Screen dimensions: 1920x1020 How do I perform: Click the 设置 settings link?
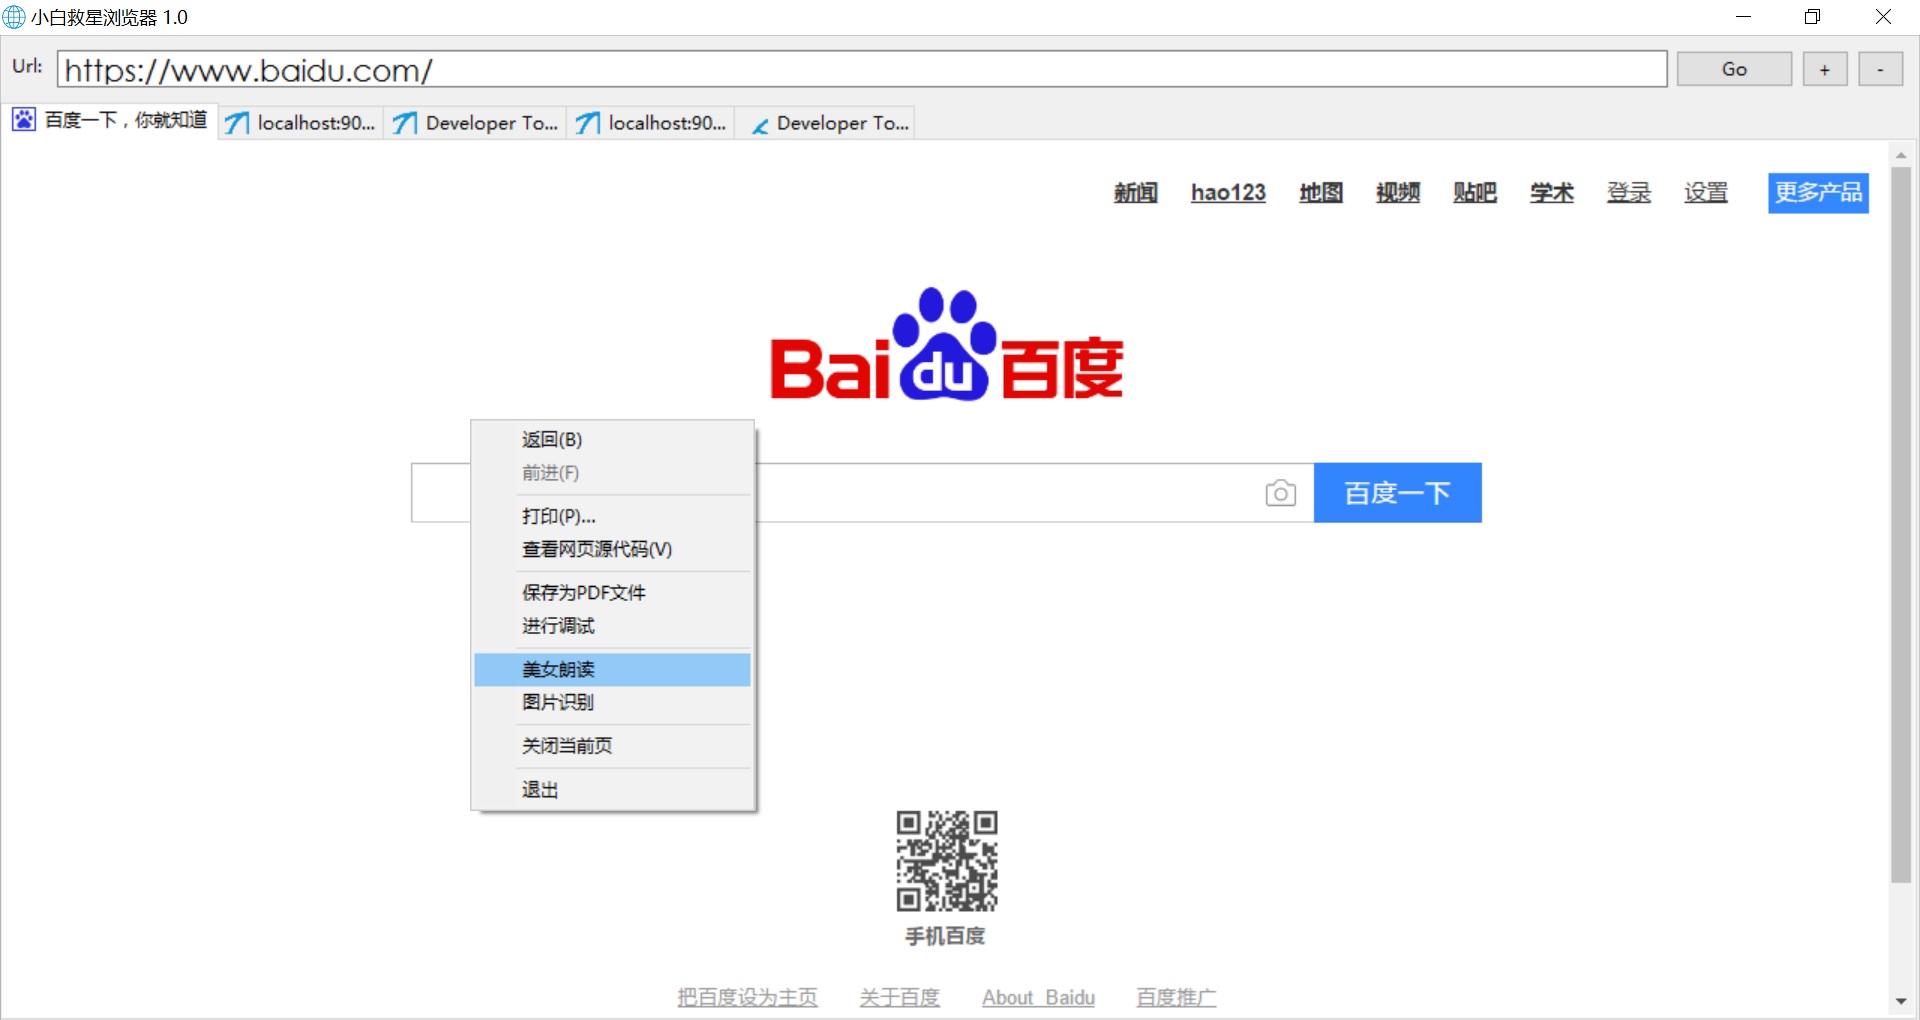[1706, 192]
